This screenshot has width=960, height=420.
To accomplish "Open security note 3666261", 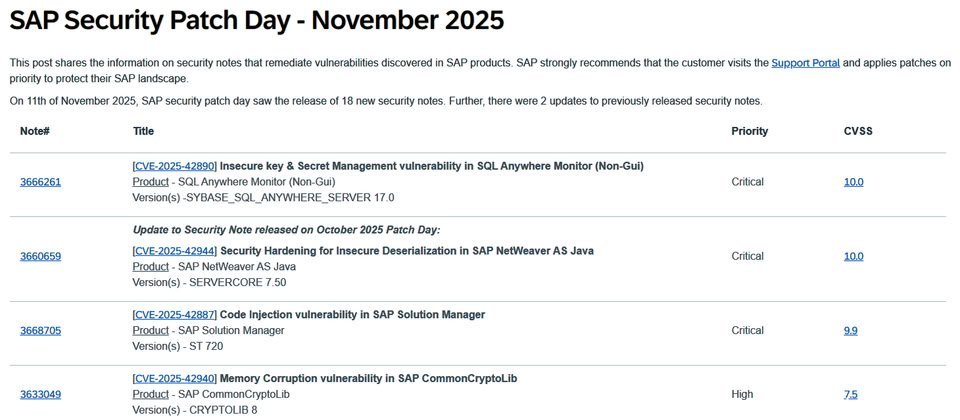I will [40, 182].
